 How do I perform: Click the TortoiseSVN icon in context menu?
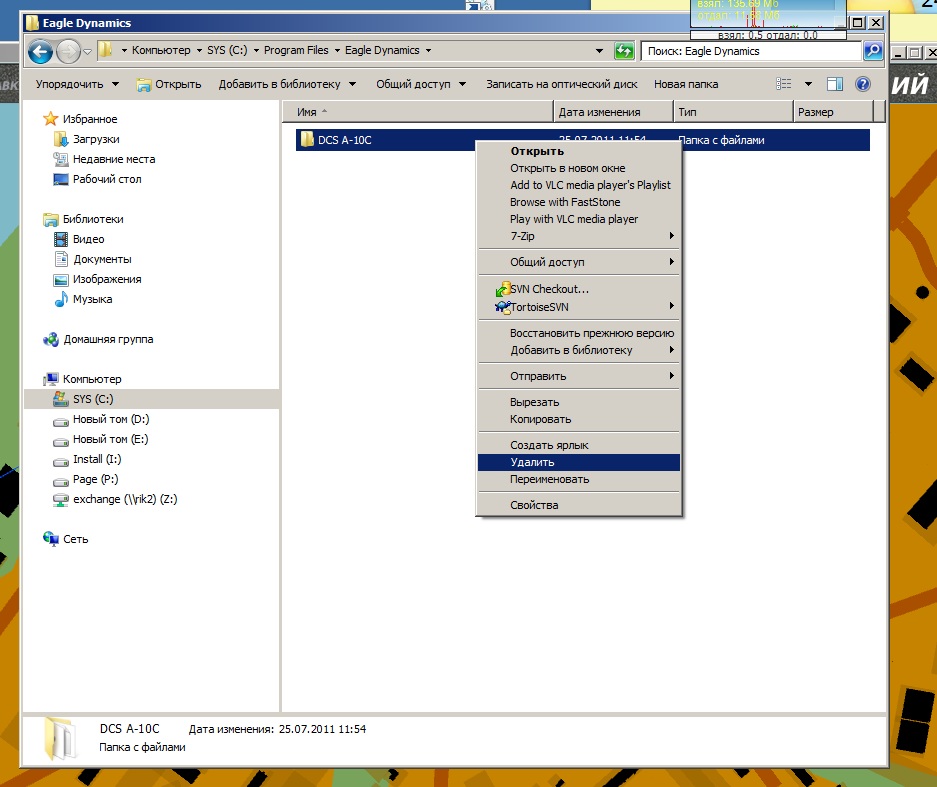(503, 307)
